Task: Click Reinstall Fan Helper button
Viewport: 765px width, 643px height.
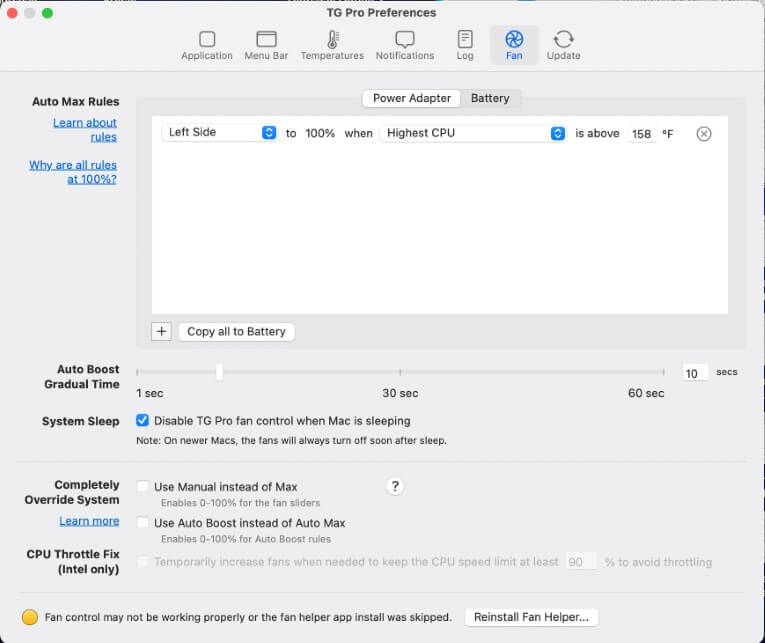Action: (x=531, y=617)
